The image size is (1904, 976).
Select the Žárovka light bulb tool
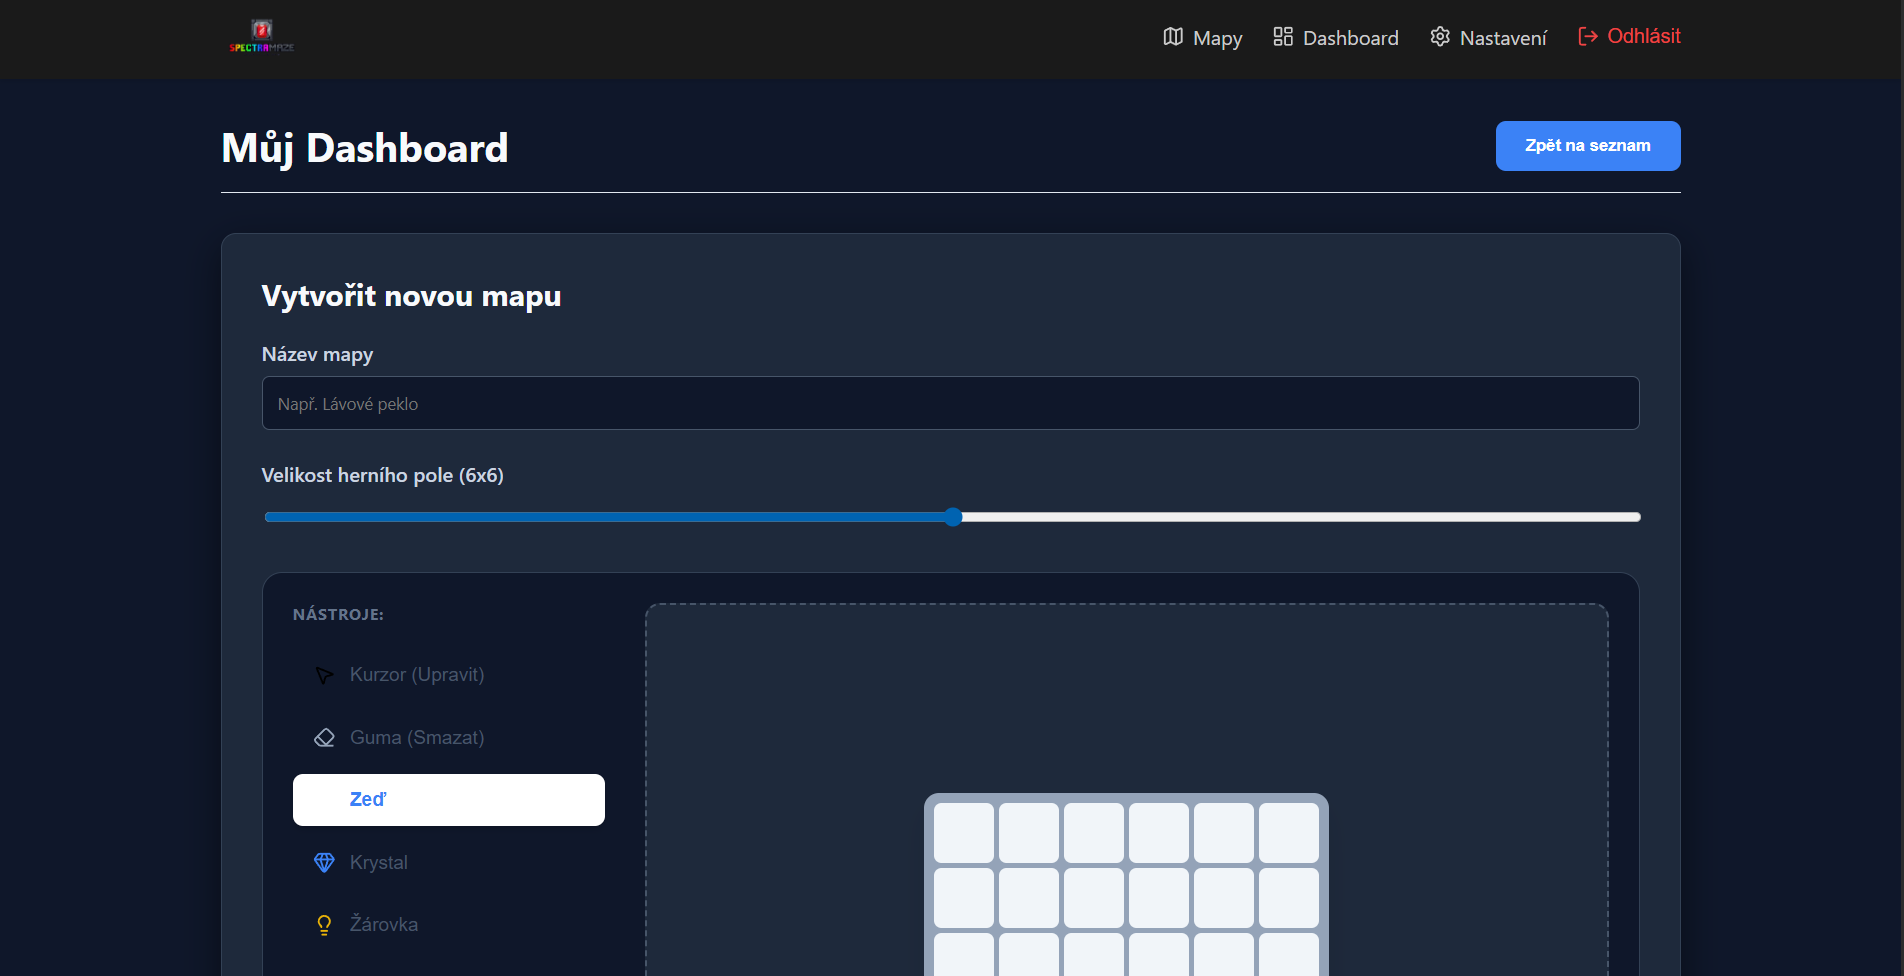tap(448, 925)
